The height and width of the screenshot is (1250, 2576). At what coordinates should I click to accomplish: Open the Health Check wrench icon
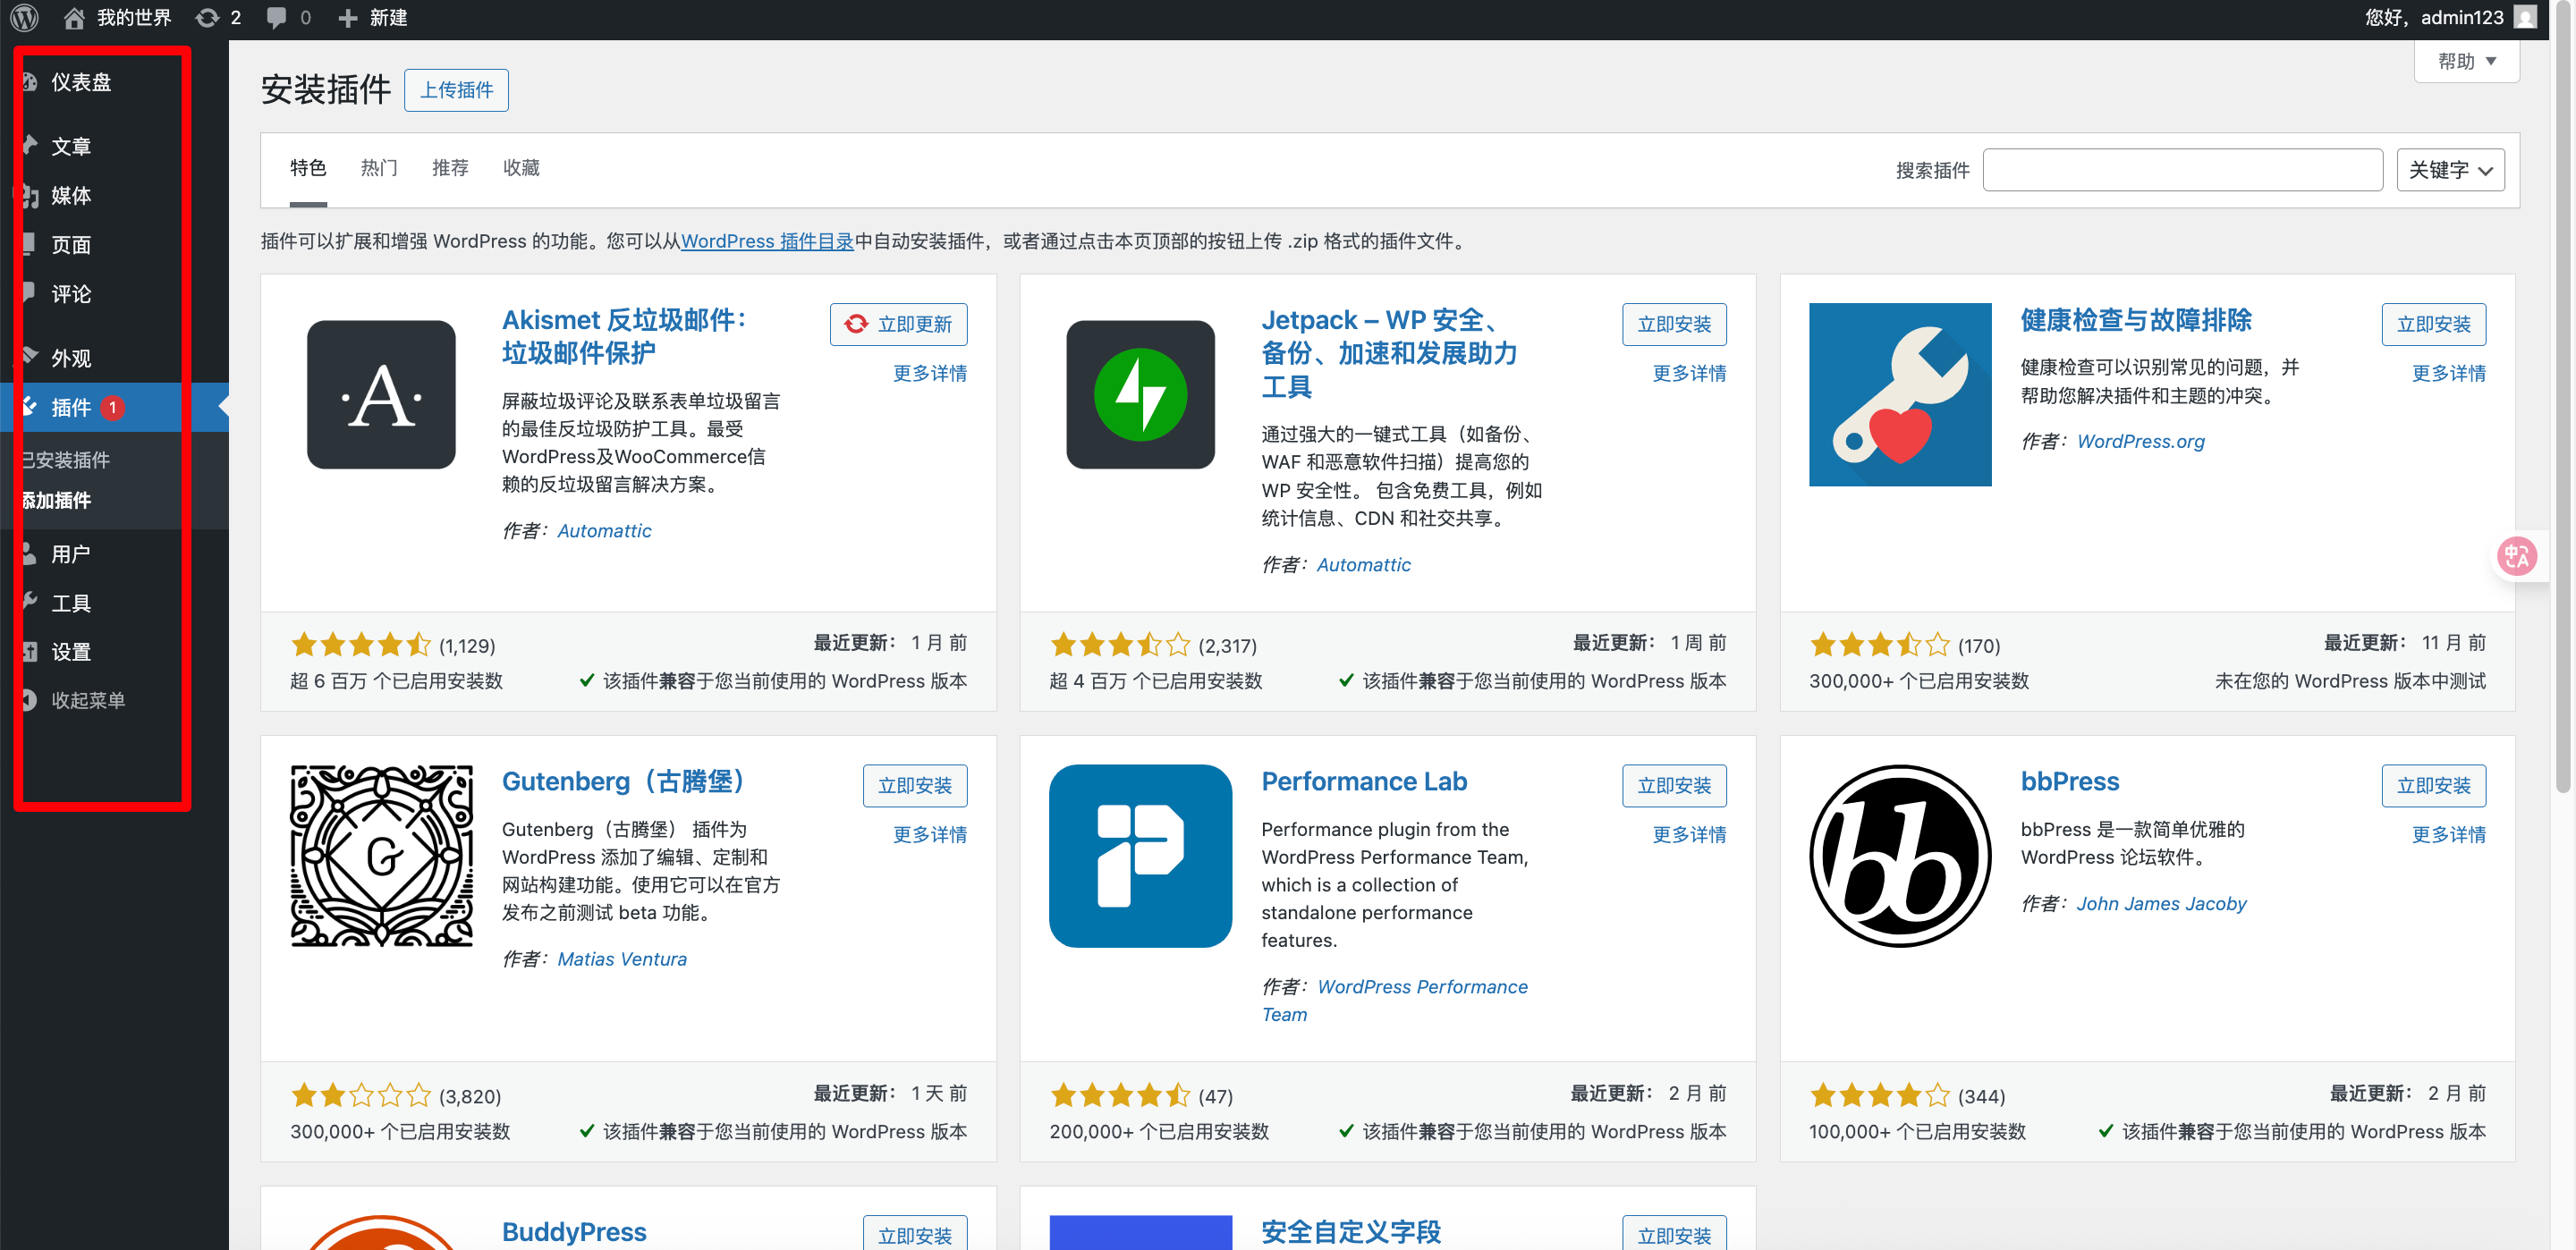pyautogui.click(x=1899, y=394)
